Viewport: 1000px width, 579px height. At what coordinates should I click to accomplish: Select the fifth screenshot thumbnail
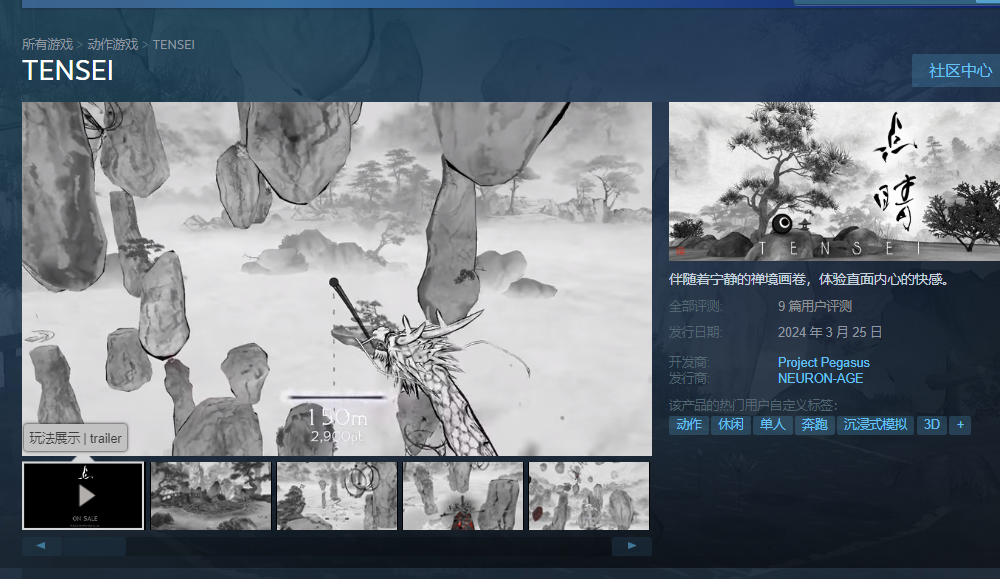pyautogui.click(x=589, y=495)
